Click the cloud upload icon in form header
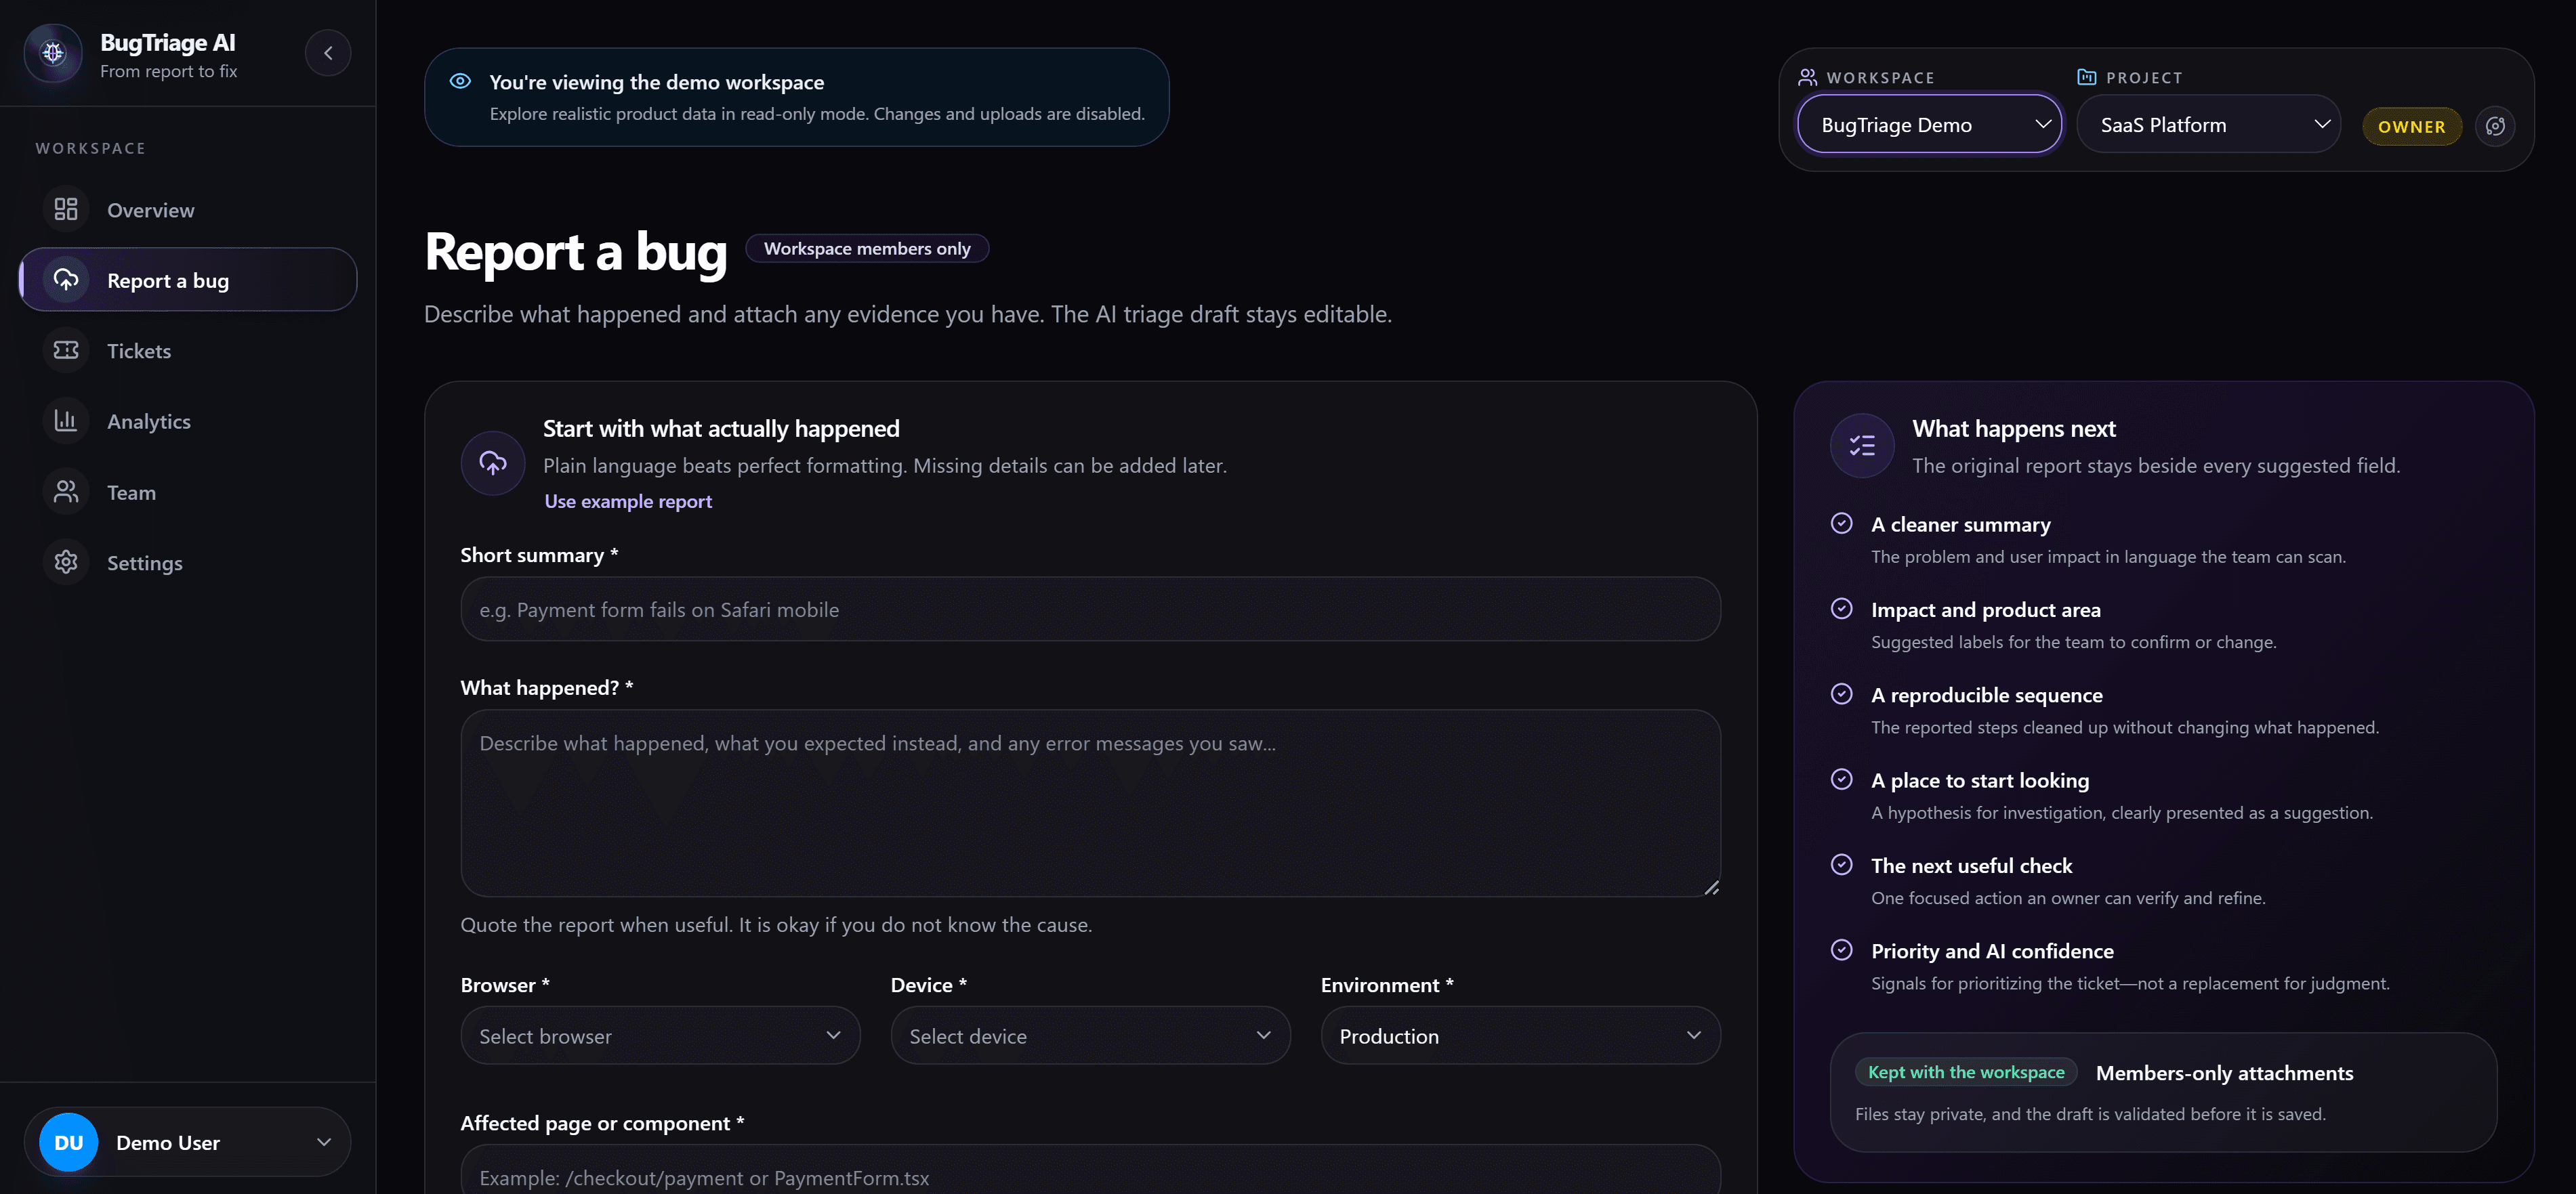The height and width of the screenshot is (1194, 2576). point(493,463)
